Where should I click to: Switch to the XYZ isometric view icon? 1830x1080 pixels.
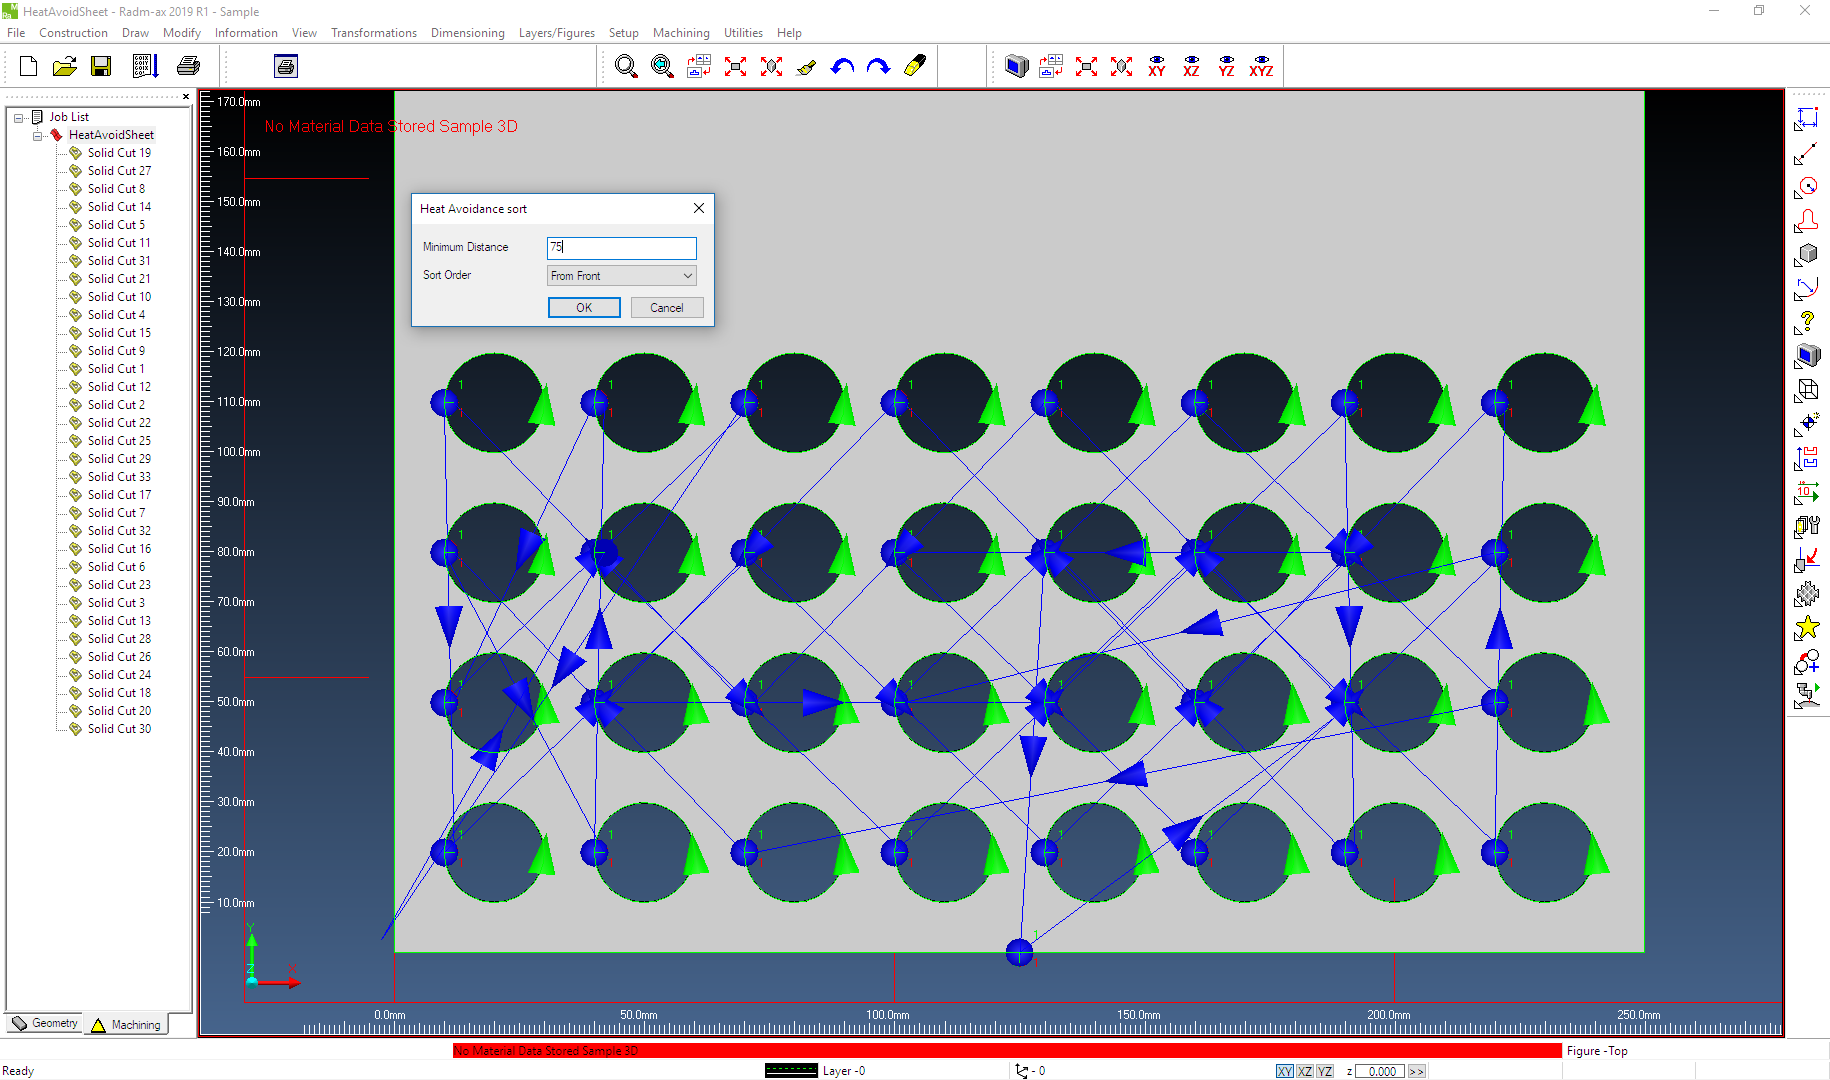[x=1261, y=67]
